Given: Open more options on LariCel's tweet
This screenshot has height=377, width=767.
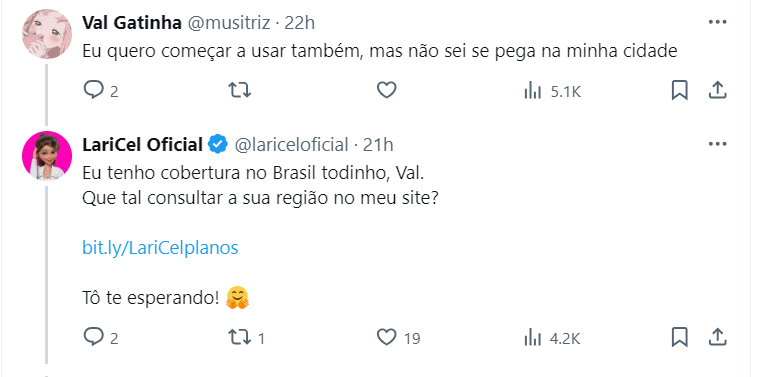Looking at the screenshot, I should tap(717, 144).
